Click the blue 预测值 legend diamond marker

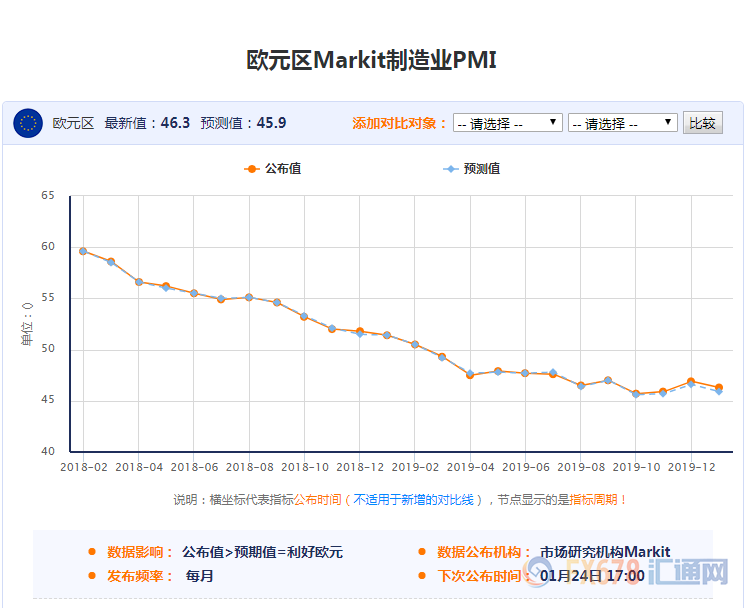click(x=450, y=169)
